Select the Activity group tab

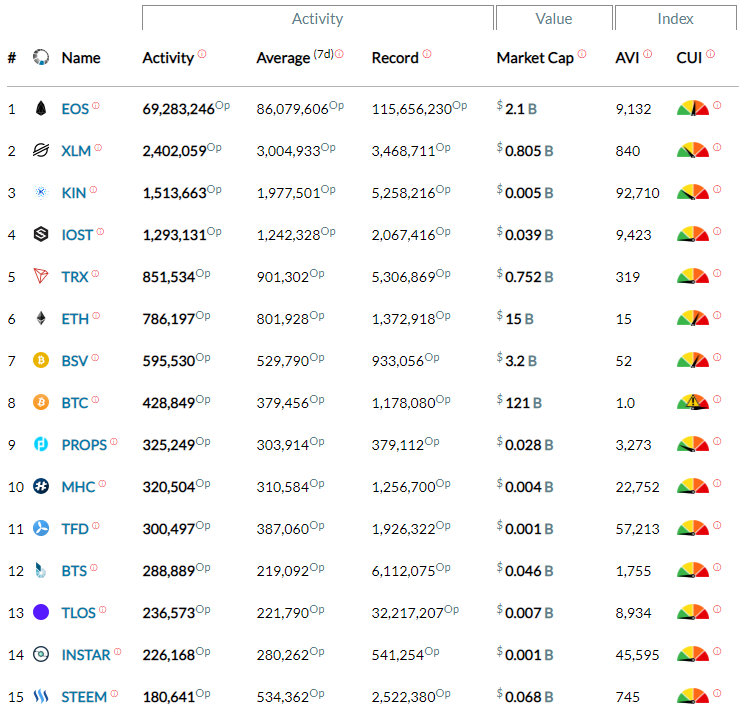click(x=317, y=19)
